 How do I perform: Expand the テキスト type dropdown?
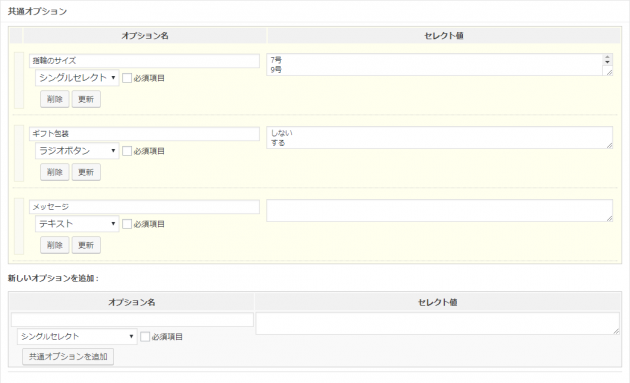point(77,223)
